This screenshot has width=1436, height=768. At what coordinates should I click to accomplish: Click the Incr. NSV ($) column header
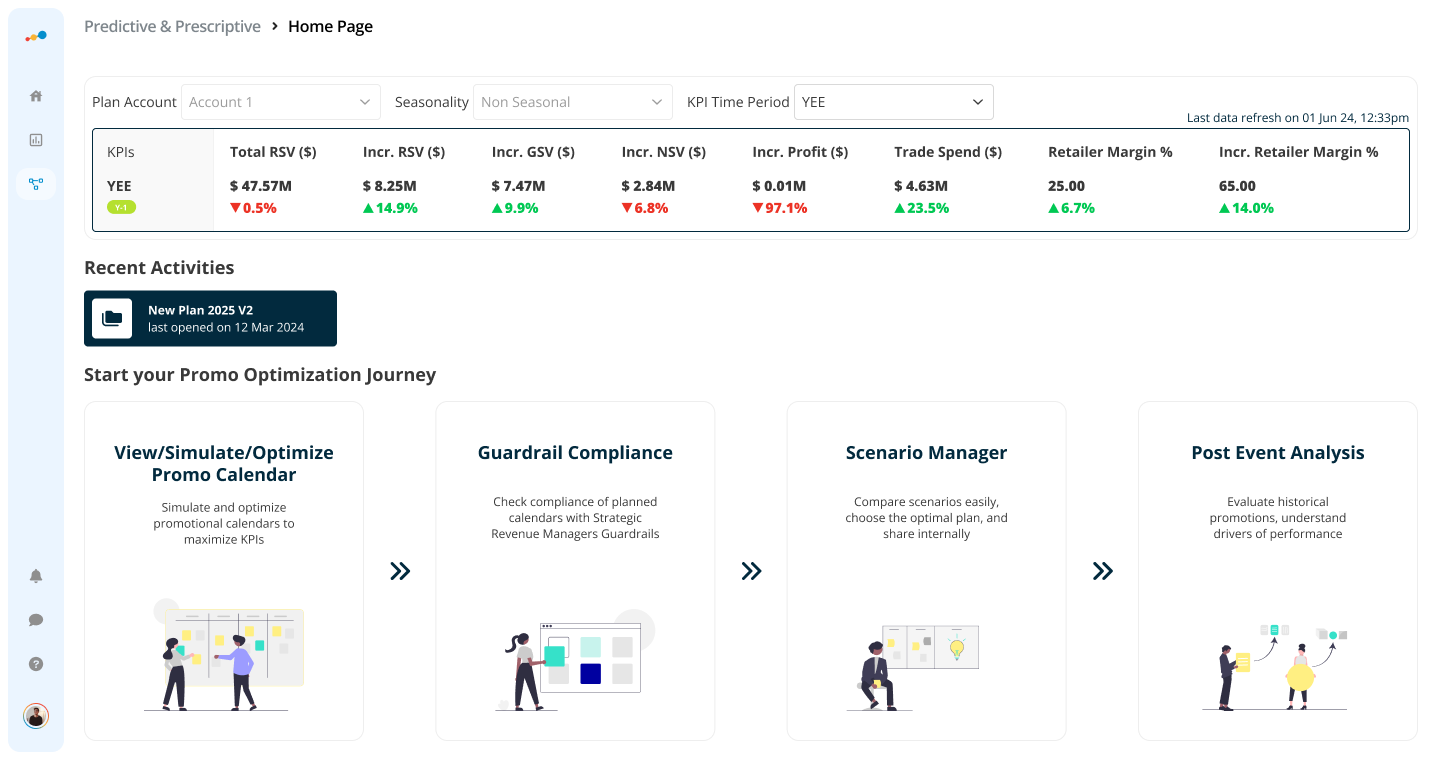point(664,152)
